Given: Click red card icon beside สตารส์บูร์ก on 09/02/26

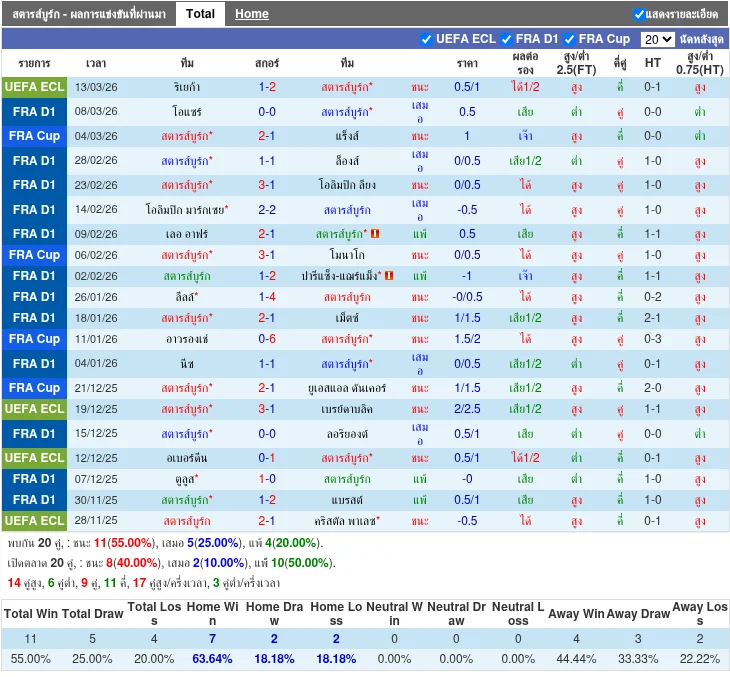Looking at the screenshot, I should point(375,234).
